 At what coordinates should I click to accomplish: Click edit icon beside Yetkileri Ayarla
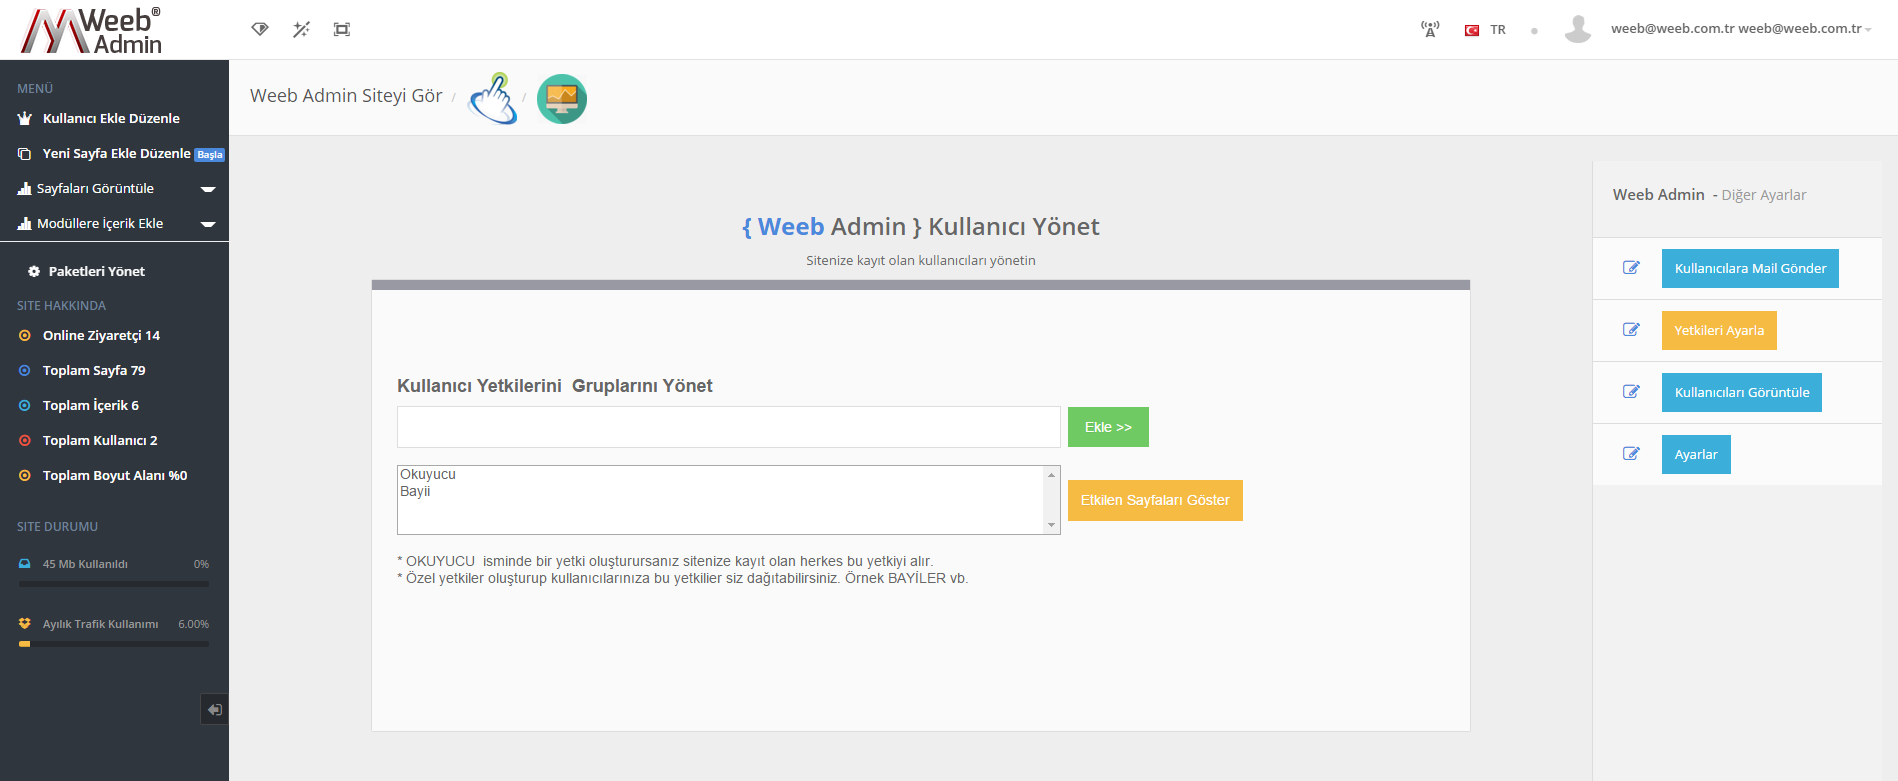[x=1631, y=330]
